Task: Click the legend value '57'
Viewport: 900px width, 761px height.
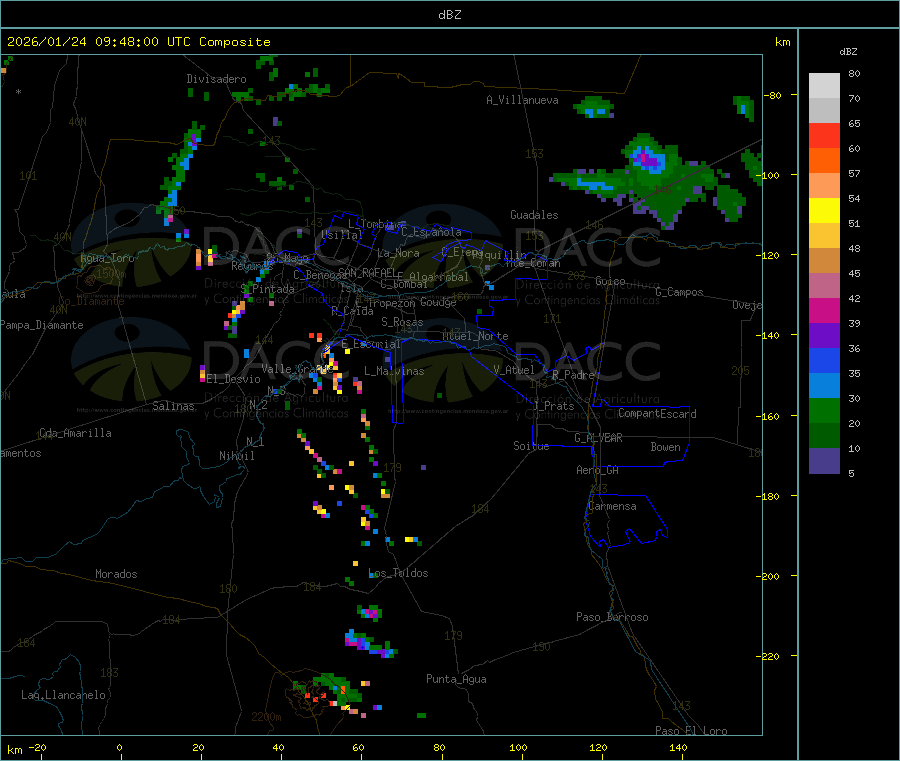Action: click(x=854, y=173)
